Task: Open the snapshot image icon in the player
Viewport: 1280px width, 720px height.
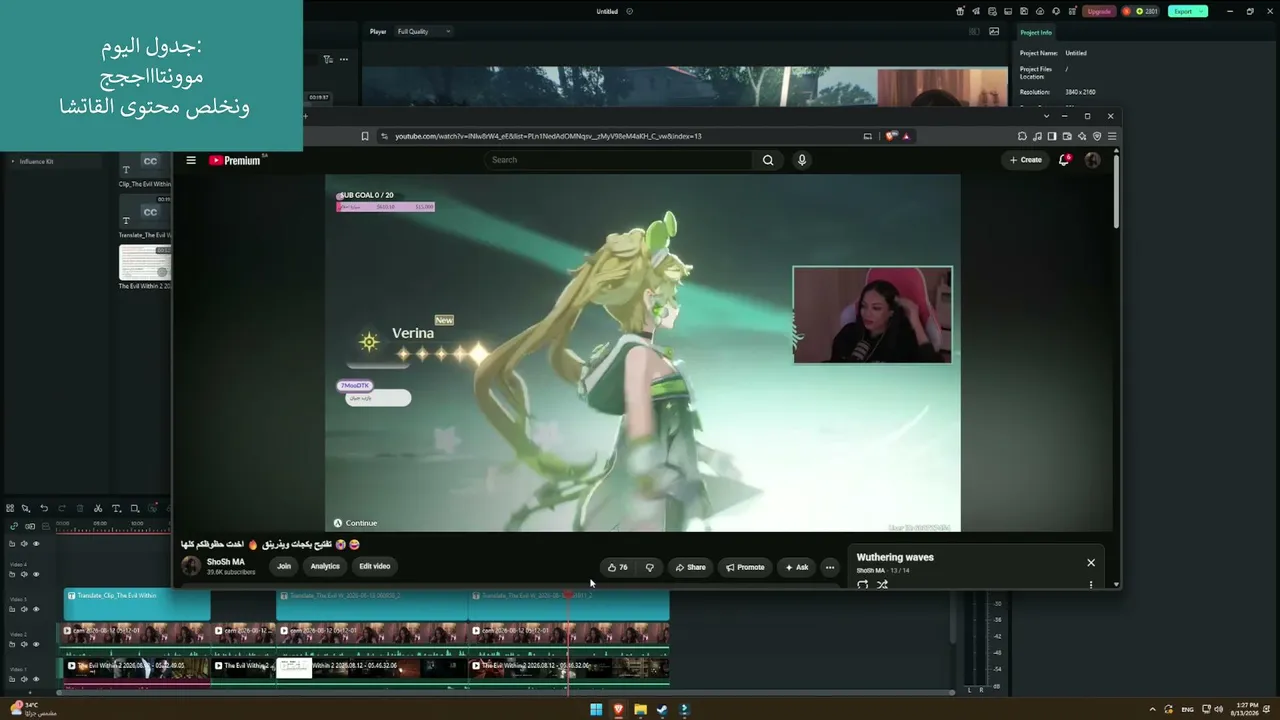Action: [x=994, y=31]
